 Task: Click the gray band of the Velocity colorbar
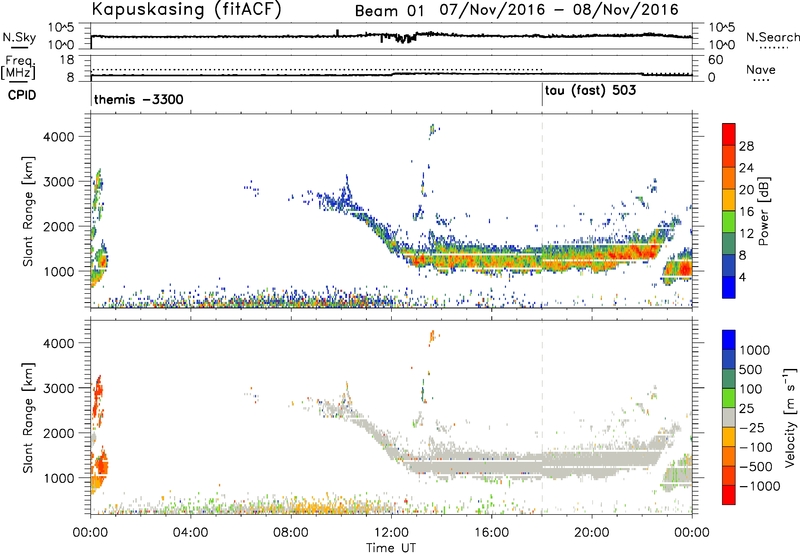coord(729,418)
